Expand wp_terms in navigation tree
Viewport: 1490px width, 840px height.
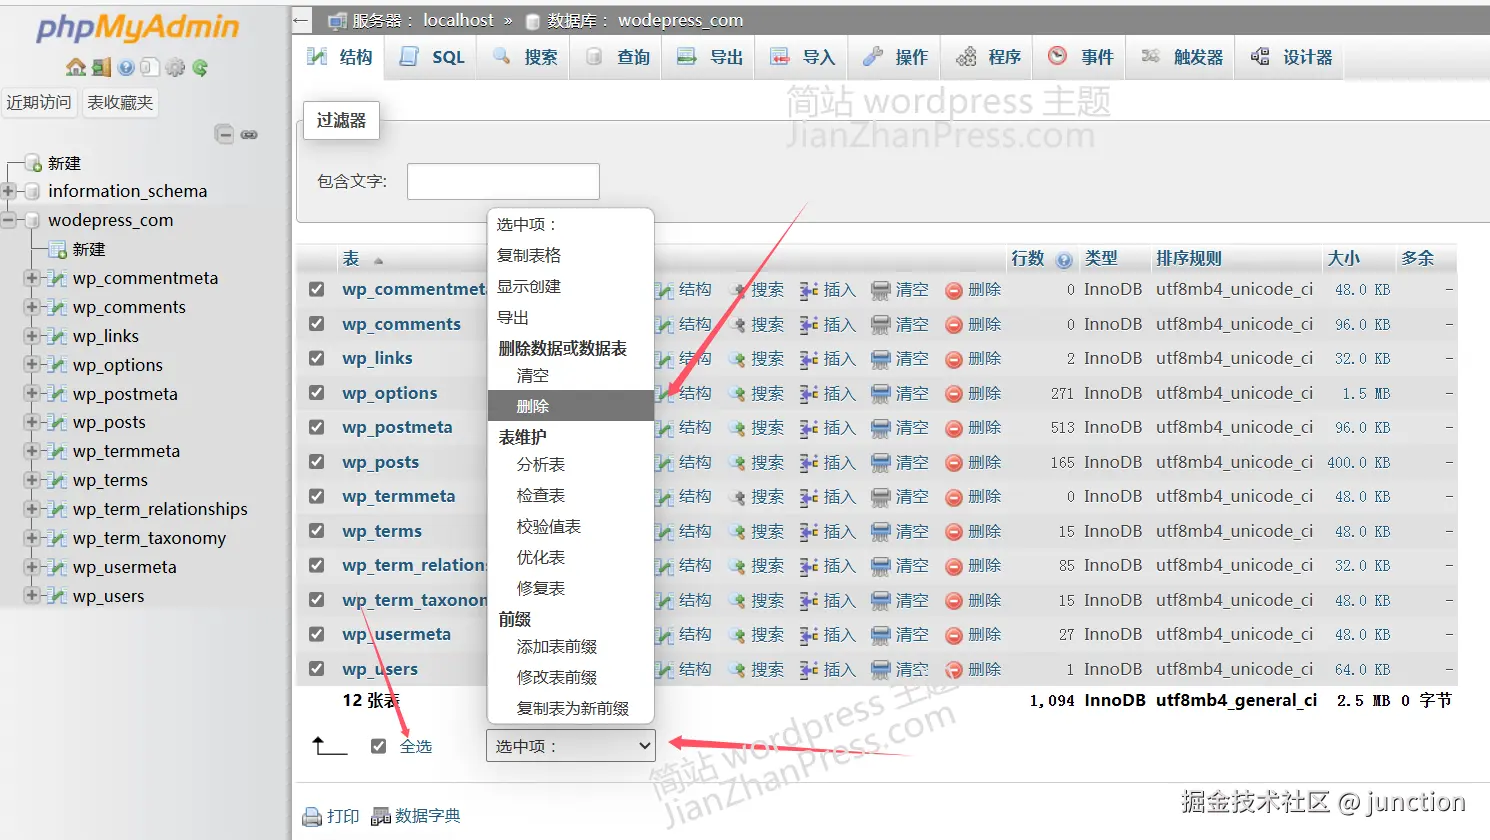click(32, 480)
